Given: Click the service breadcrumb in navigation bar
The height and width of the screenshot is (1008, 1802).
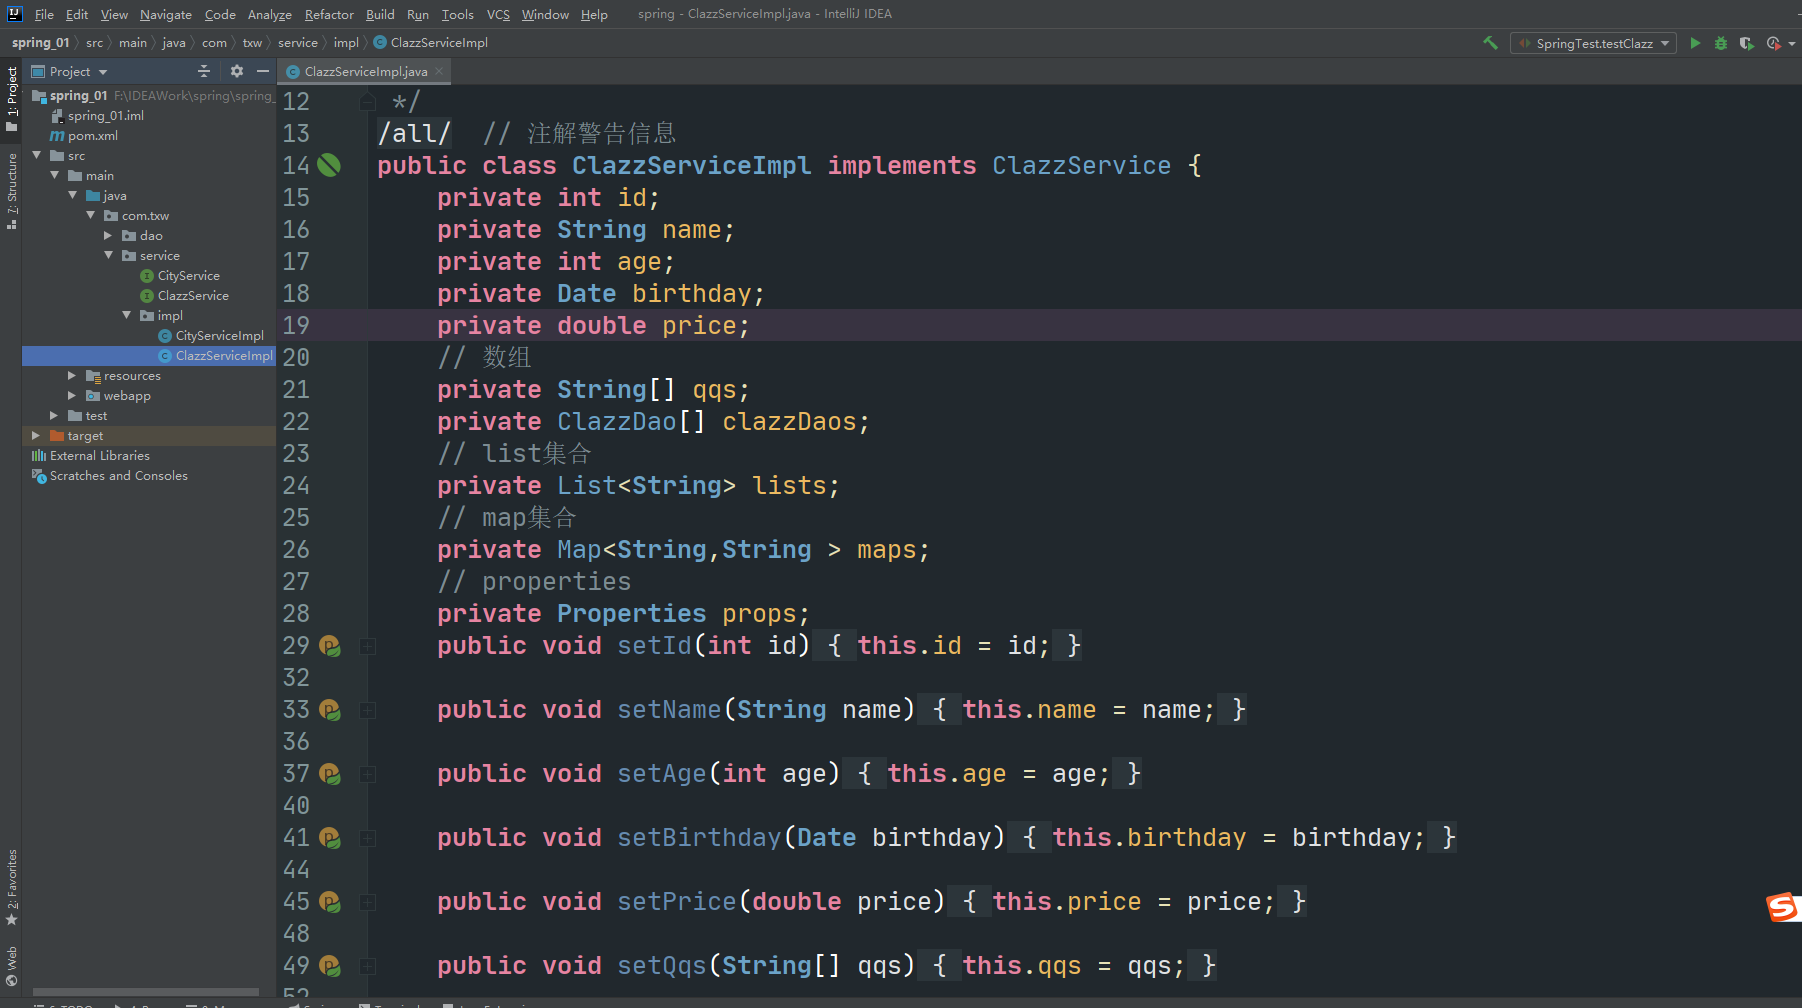Looking at the screenshot, I should (x=297, y=43).
